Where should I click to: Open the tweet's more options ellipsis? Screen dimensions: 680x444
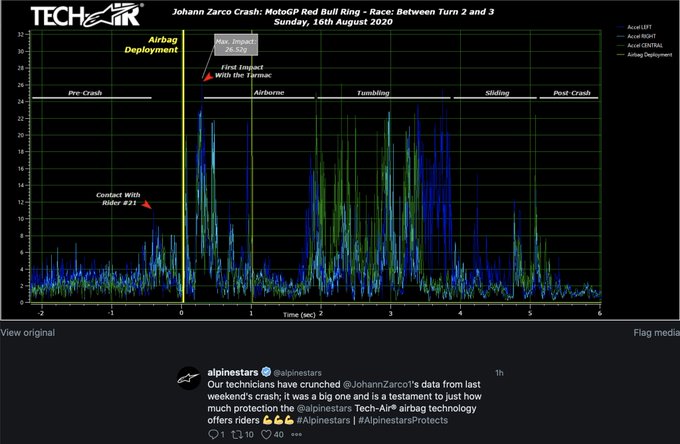click(296, 434)
